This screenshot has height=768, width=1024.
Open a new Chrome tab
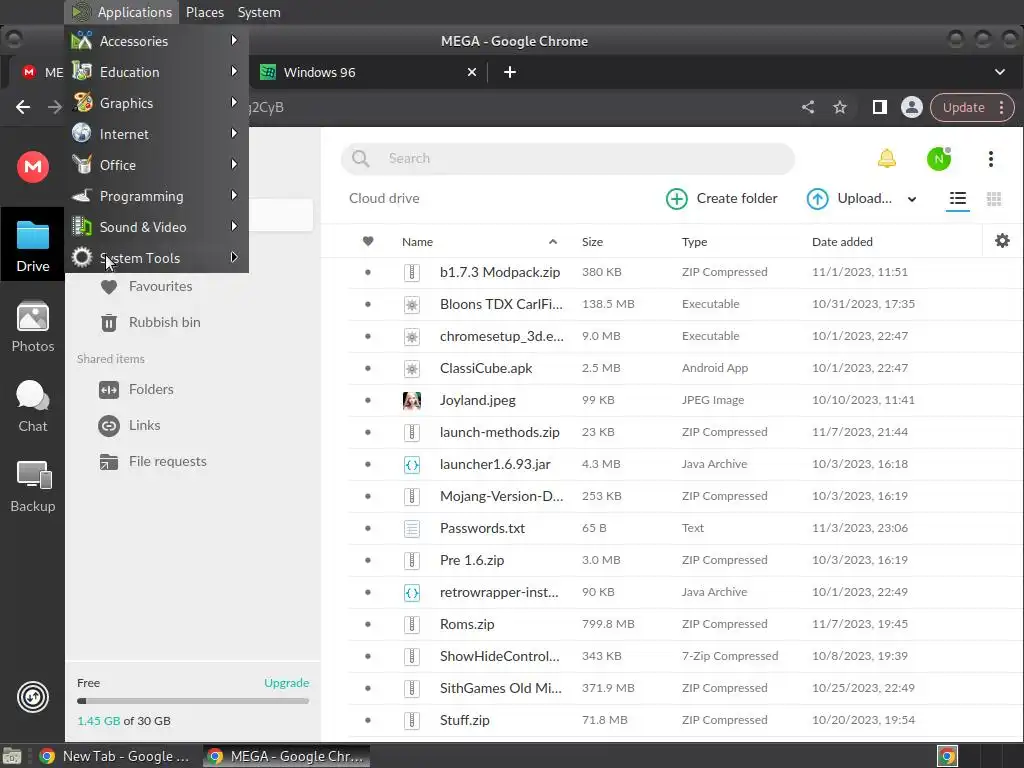pyautogui.click(x=510, y=72)
